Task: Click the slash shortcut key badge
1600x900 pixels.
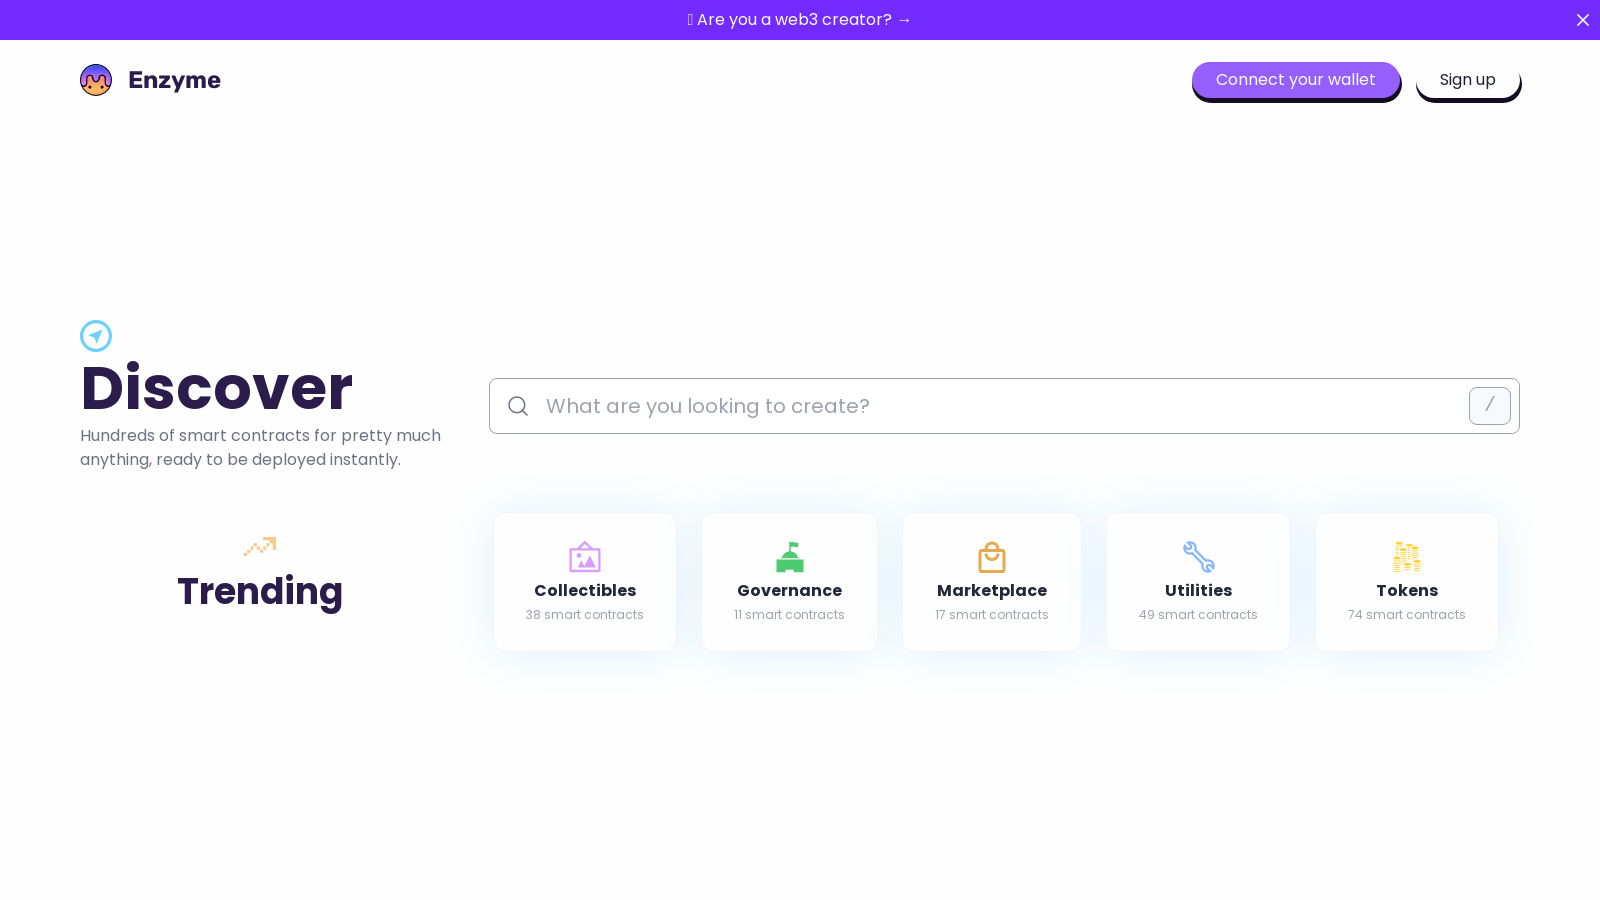Action: (1489, 406)
